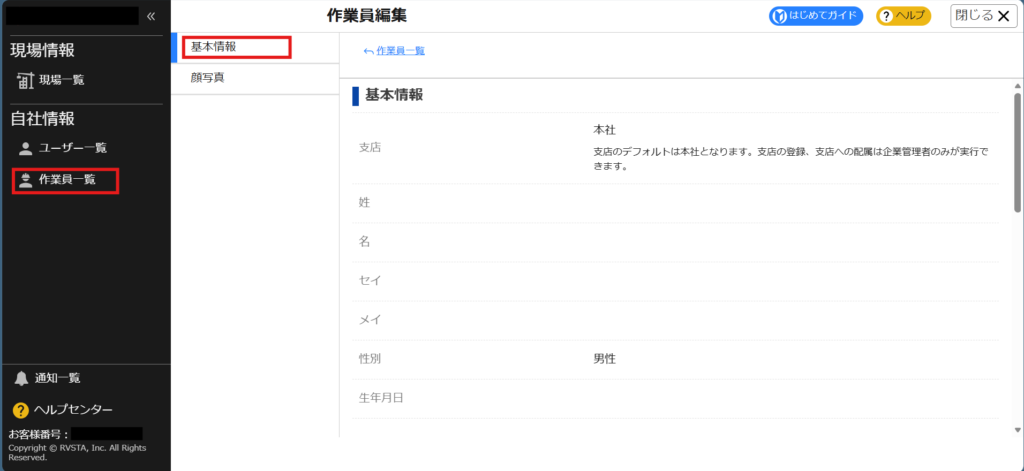Viewport: 1024px width, 471px height.
Task: Click the help center question mark icon
Action: pos(21,410)
